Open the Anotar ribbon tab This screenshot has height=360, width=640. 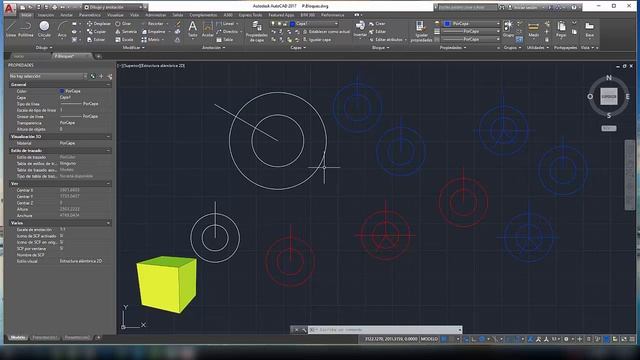66,15
